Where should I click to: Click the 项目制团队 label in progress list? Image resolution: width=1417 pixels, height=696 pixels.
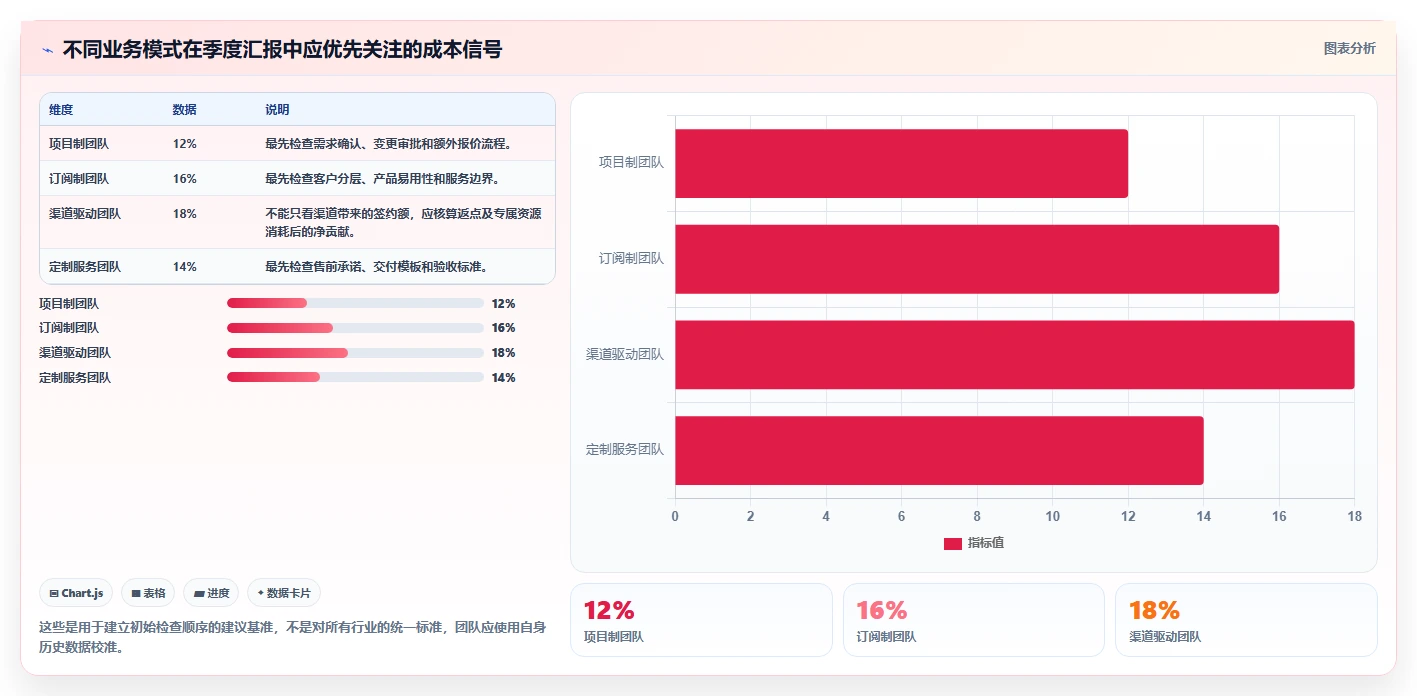pyautogui.click(x=69, y=303)
